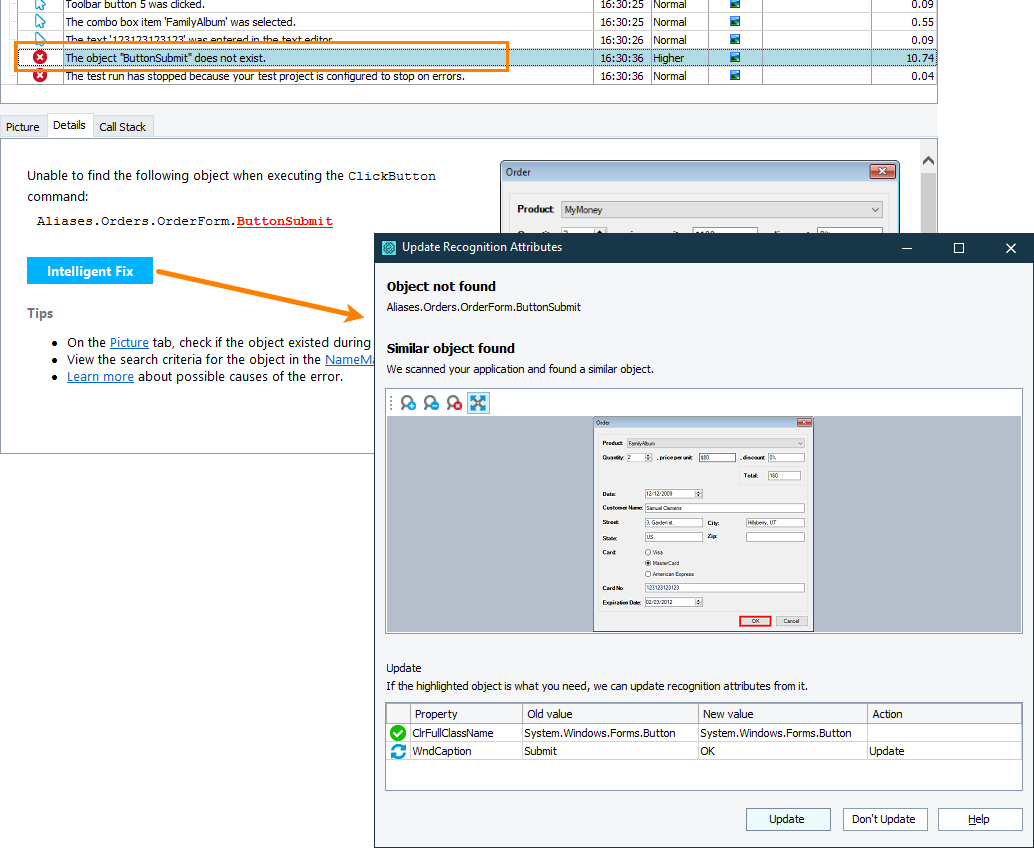The width and height of the screenshot is (1034, 848).
Task: Activate the fit-to-view icon in the preview toolbar
Action: click(x=478, y=402)
